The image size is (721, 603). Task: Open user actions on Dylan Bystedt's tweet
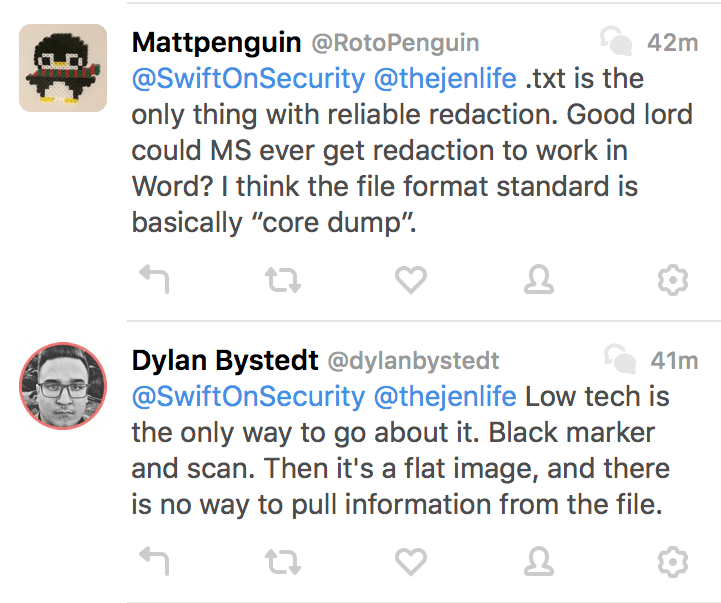coord(540,561)
